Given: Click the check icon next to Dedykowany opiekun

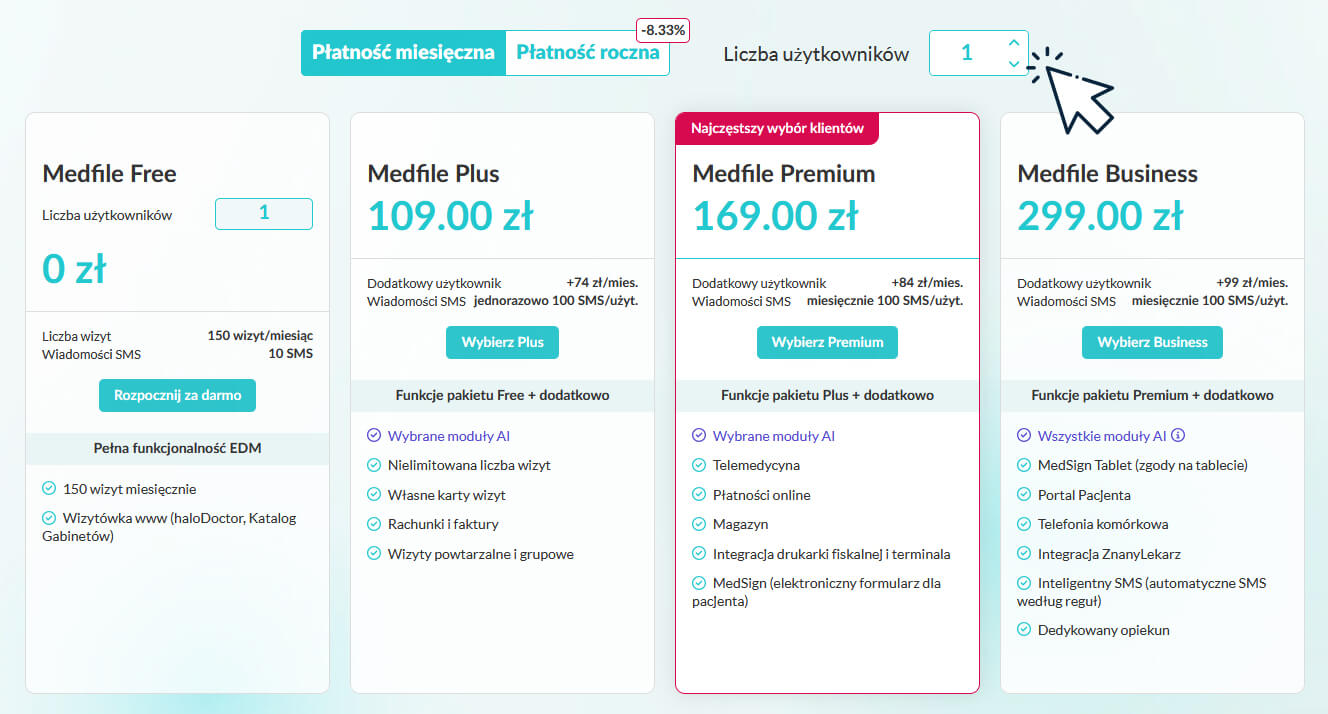Looking at the screenshot, I should pos(1024,630).
